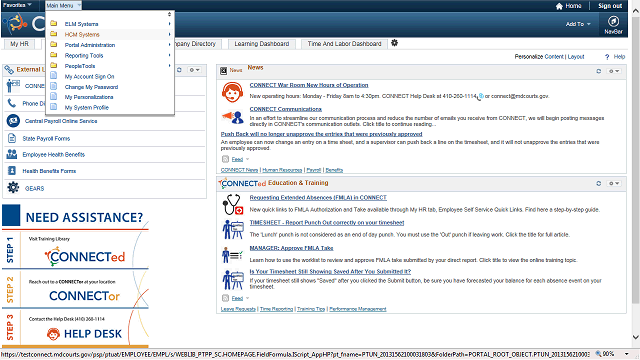Open the Favorites dropdown
640x360 pixels.
click(x=17, y=5)
